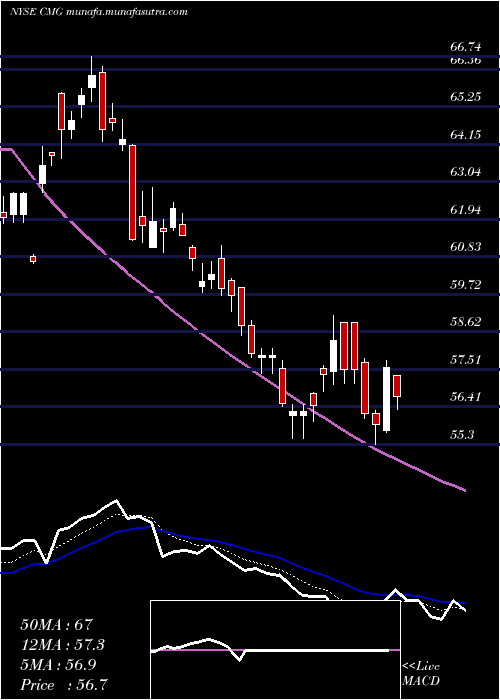Click the 63.04 price level label

coord(465,171)
